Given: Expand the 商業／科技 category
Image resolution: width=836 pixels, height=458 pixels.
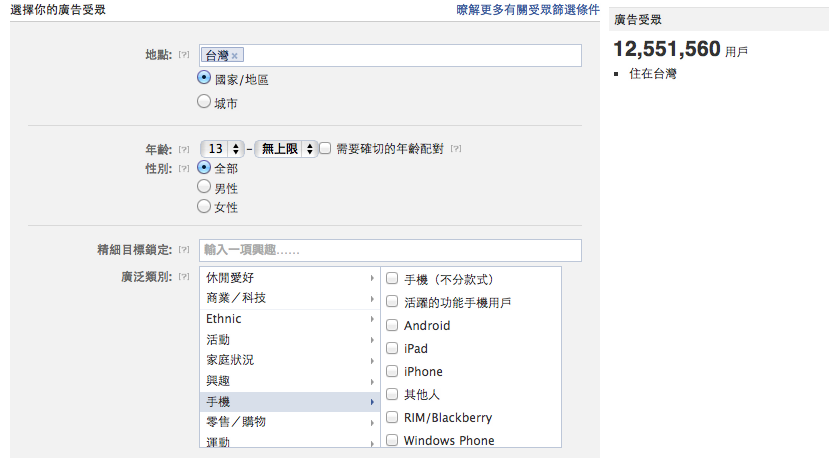Looking at the screenshot, I should click(290, 298).
